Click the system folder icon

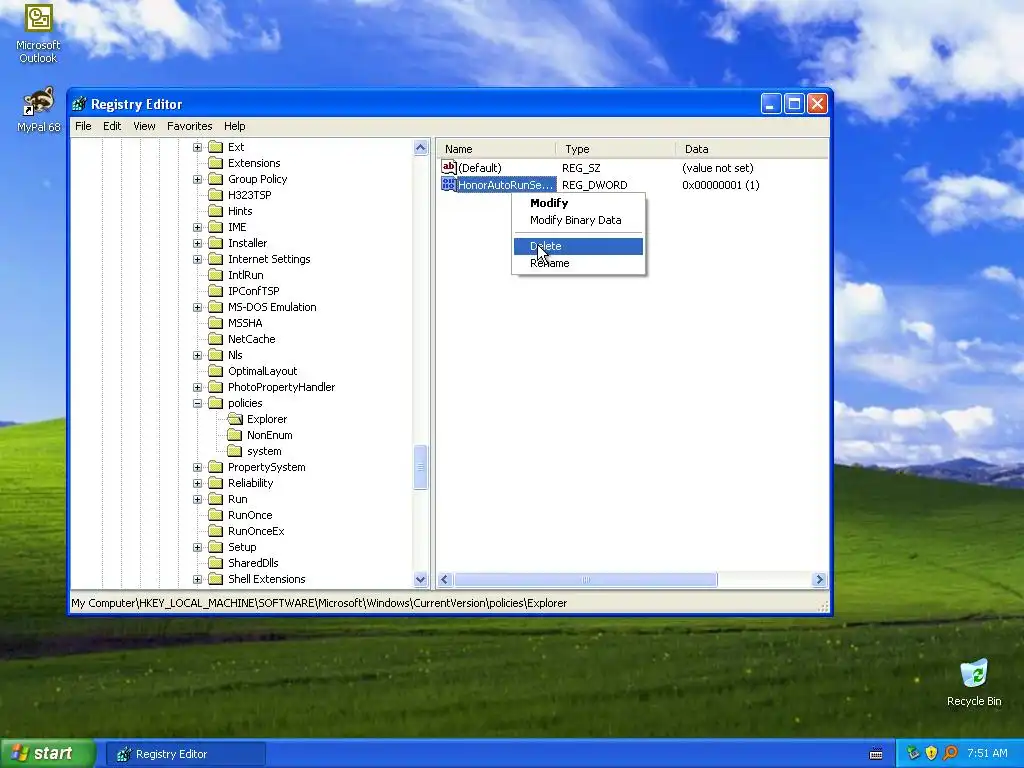tap(235, 451)
